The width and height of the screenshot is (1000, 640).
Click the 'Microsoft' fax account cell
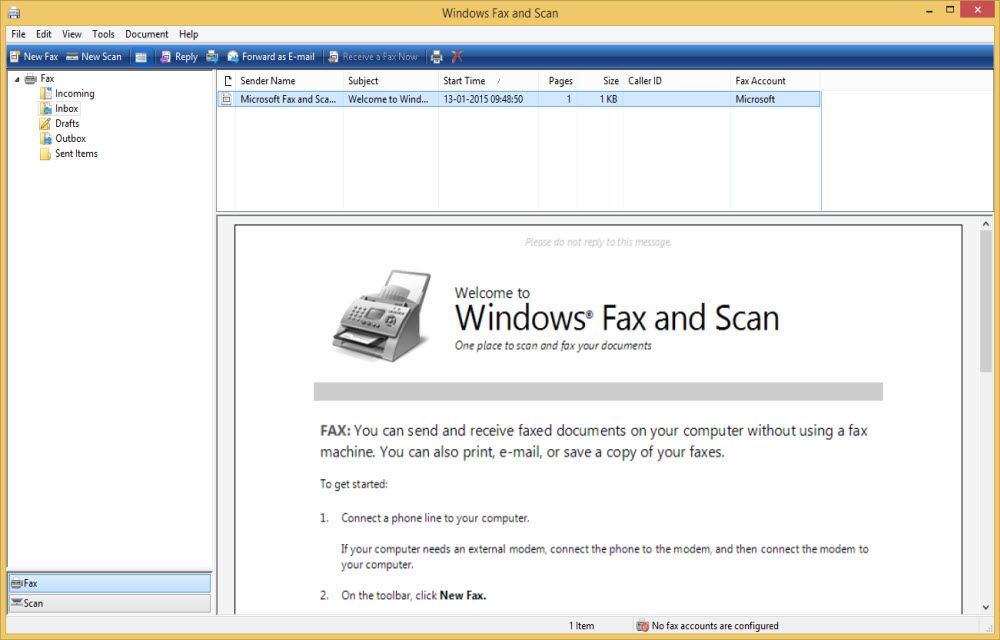click(755, 99)
